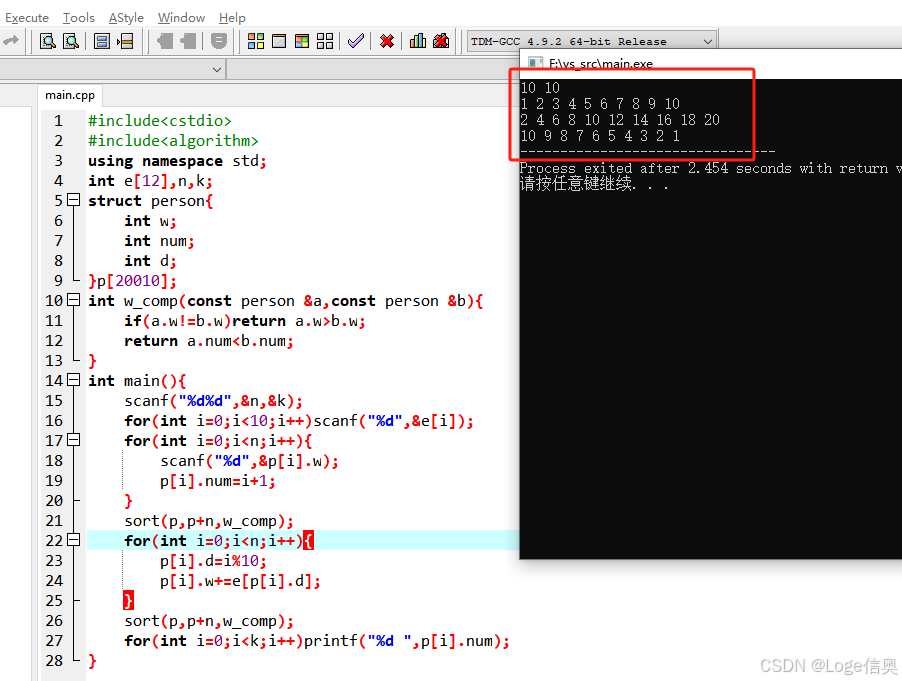This screenshot has height=681, width=902.
Task: Click the highlighted red brace on line 22
Action: (x=308, y=541)
